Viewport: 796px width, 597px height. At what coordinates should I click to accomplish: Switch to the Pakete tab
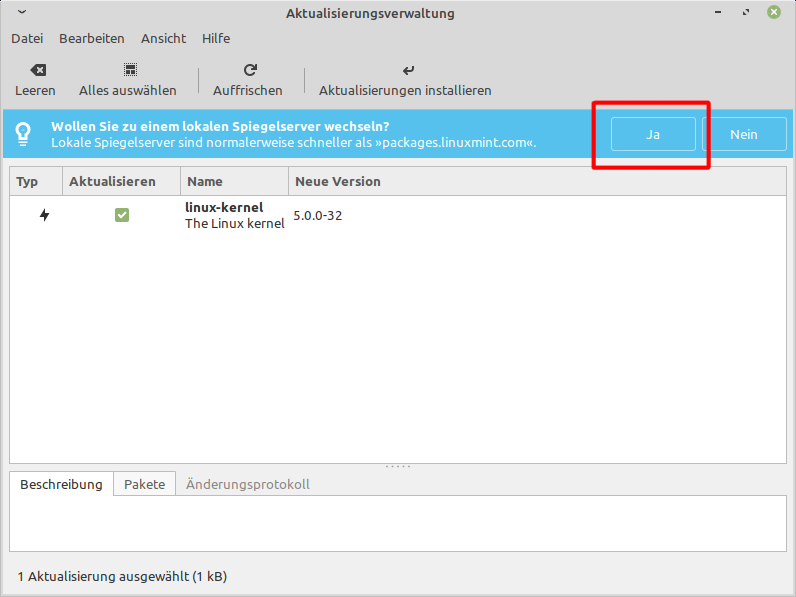(x=144, y=484)
